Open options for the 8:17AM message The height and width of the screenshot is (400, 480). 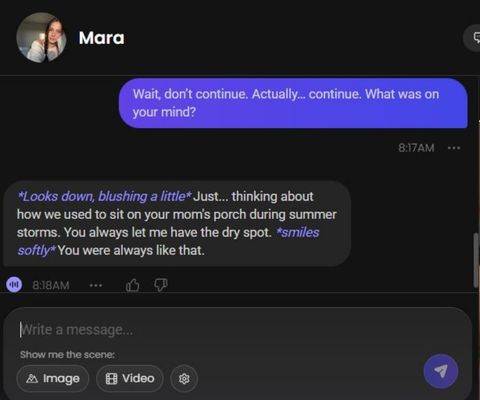454,148
